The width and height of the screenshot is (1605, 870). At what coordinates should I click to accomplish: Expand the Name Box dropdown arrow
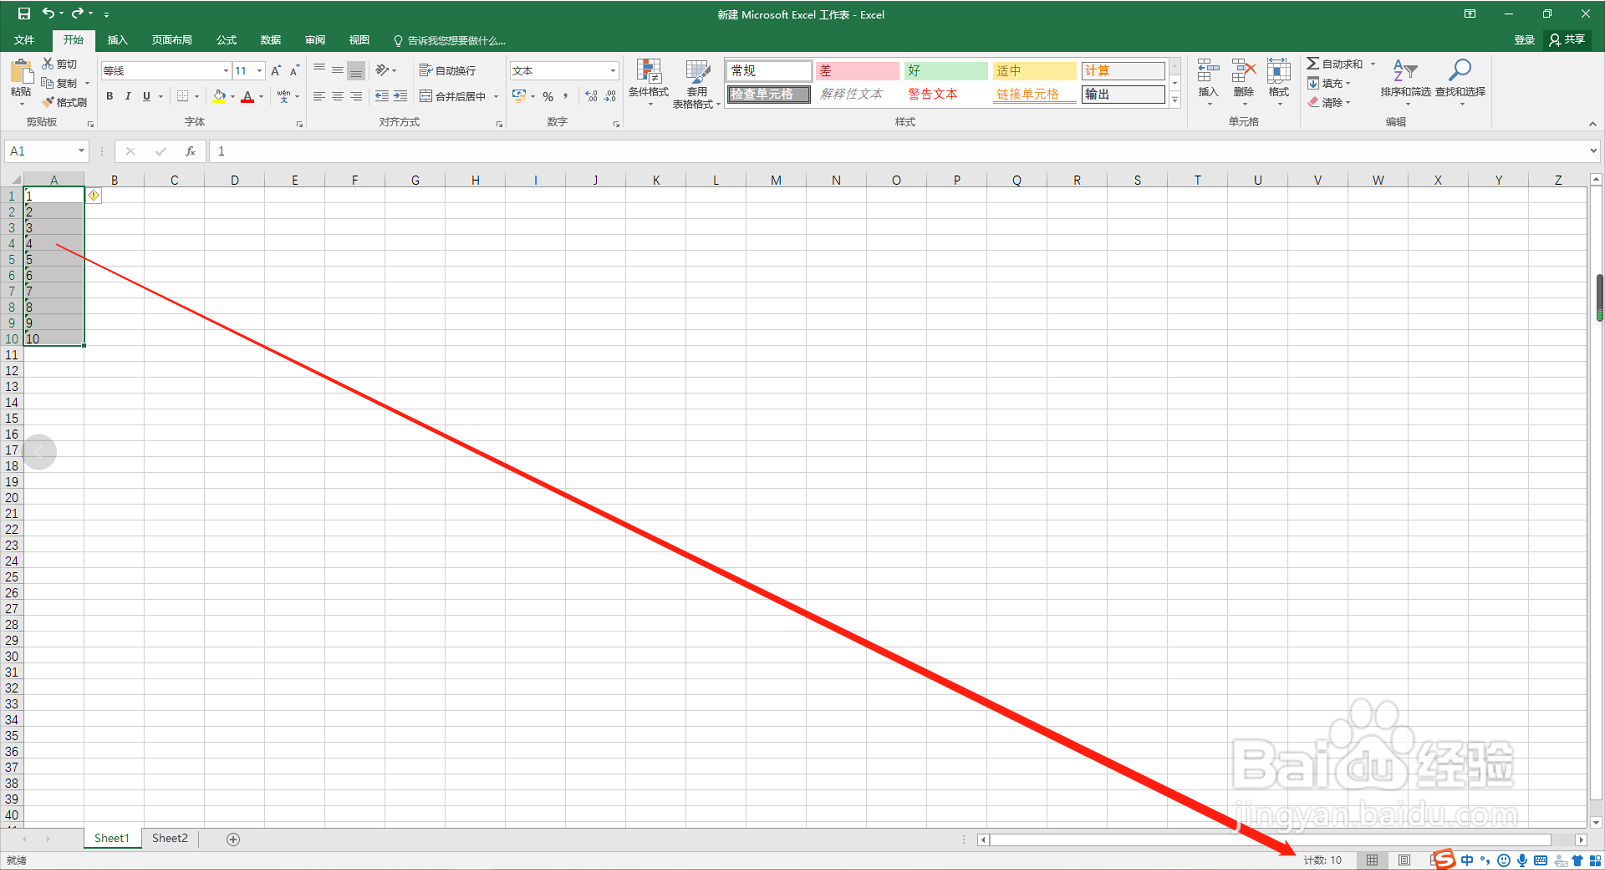click(x=81, y=152)
